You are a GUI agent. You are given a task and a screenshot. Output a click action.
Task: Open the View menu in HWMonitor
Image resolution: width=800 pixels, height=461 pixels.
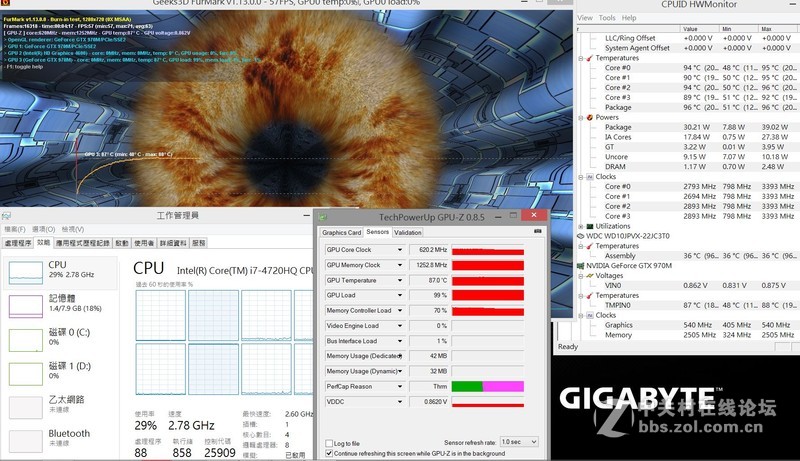point(585,18)
